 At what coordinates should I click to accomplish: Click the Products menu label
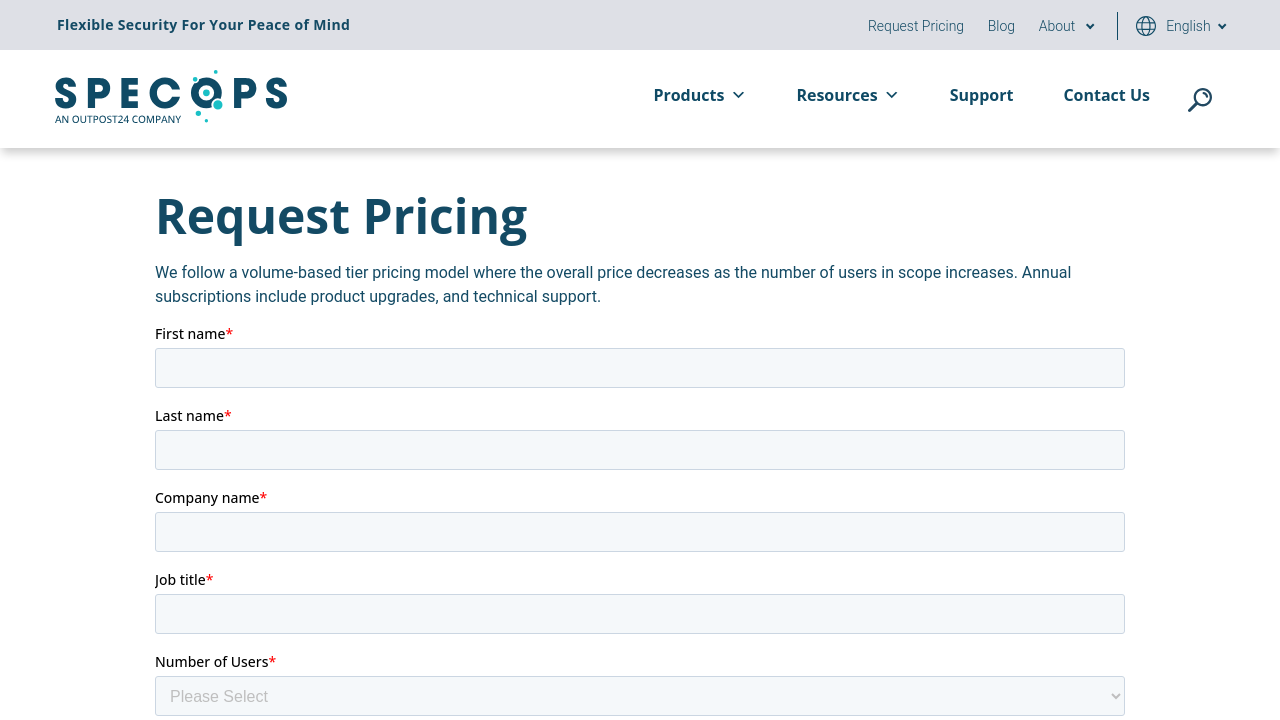pyautogui.click(x=688, y=95)
